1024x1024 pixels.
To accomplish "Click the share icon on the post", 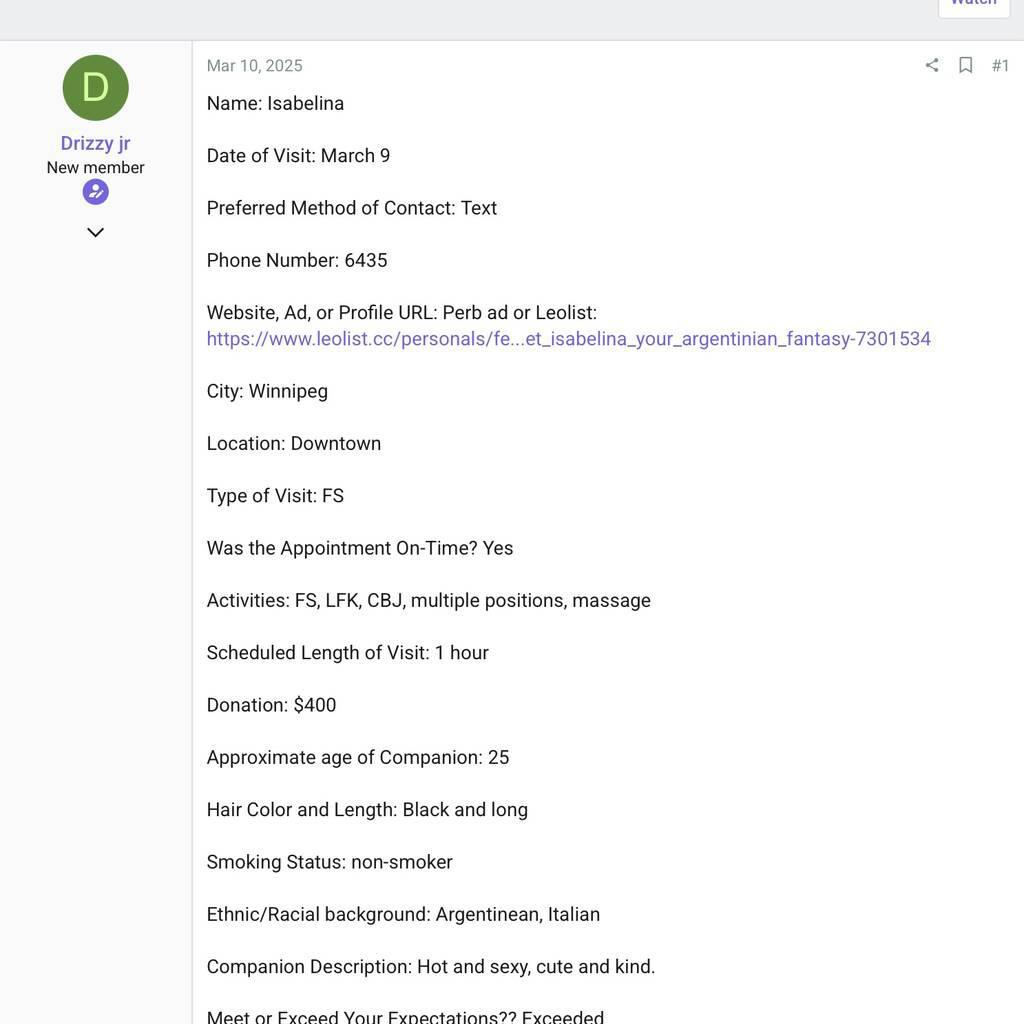I will pyautogui.click(x=932, y=66).
